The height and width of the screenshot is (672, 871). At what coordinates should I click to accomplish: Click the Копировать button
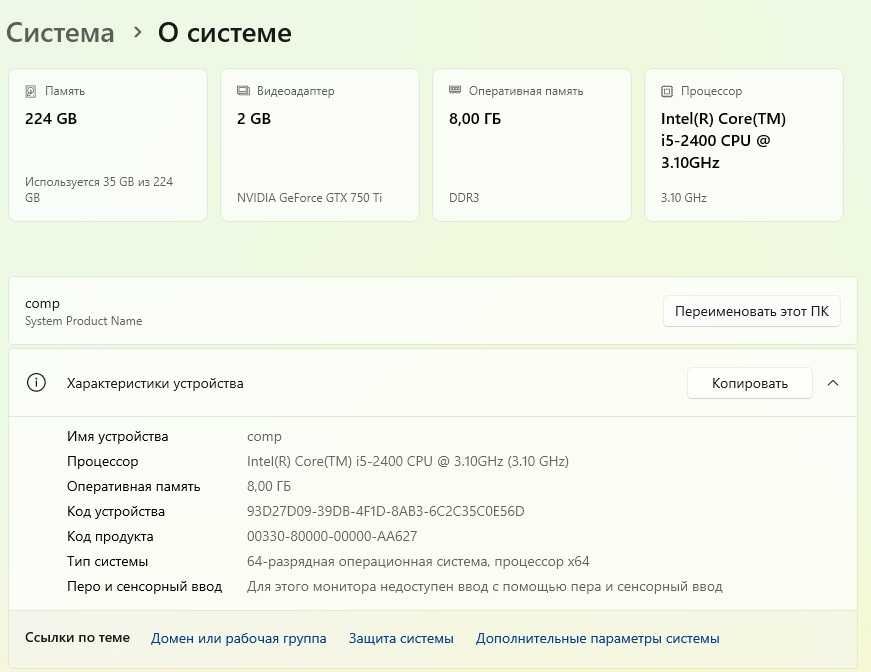[x=749, y=383]
